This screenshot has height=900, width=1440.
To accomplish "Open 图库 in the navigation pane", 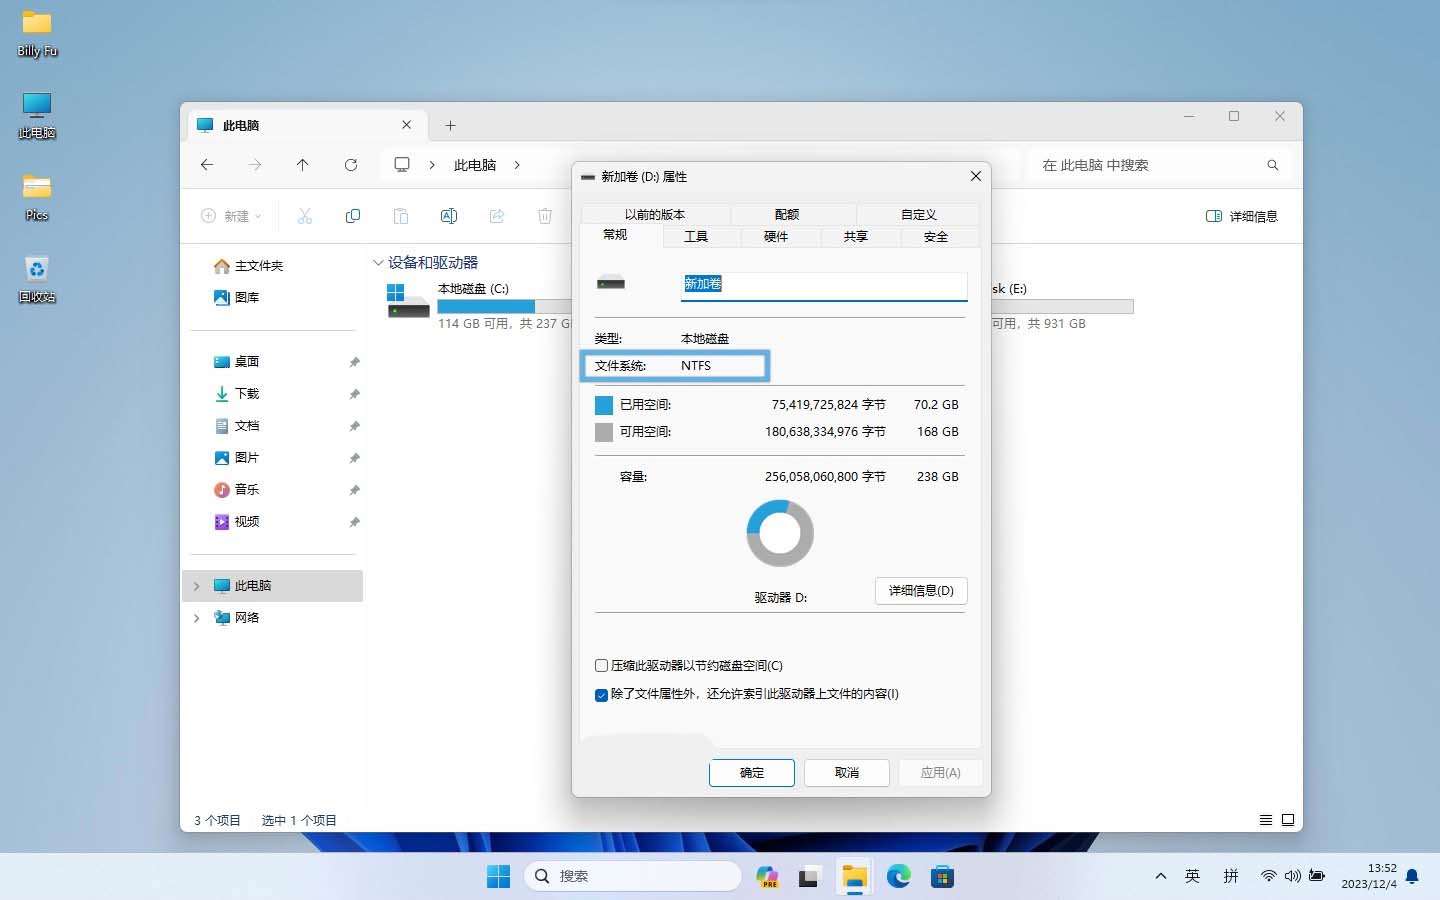I will [x=237, y=298].
